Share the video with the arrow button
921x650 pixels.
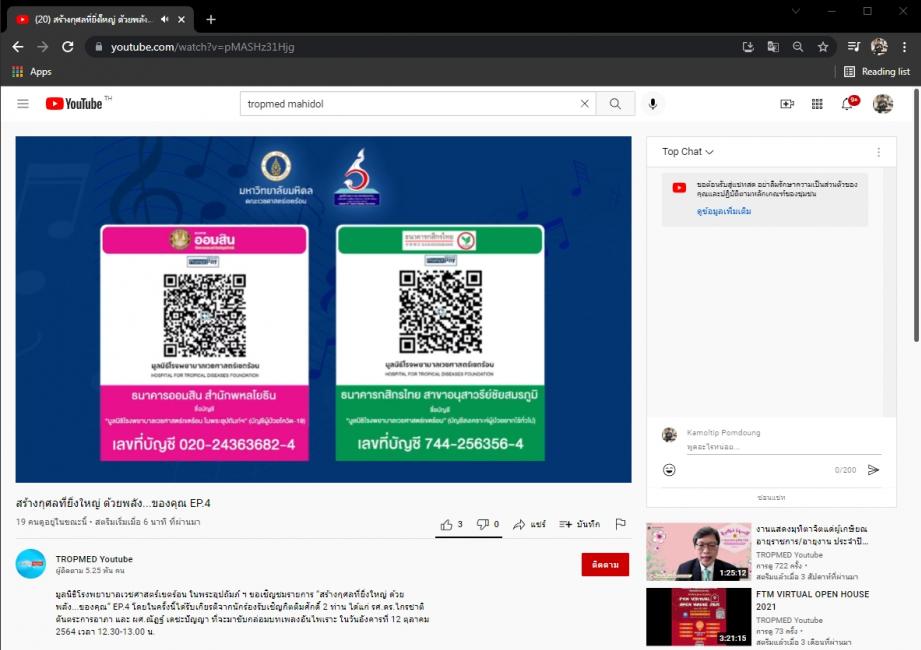(529, 524)
